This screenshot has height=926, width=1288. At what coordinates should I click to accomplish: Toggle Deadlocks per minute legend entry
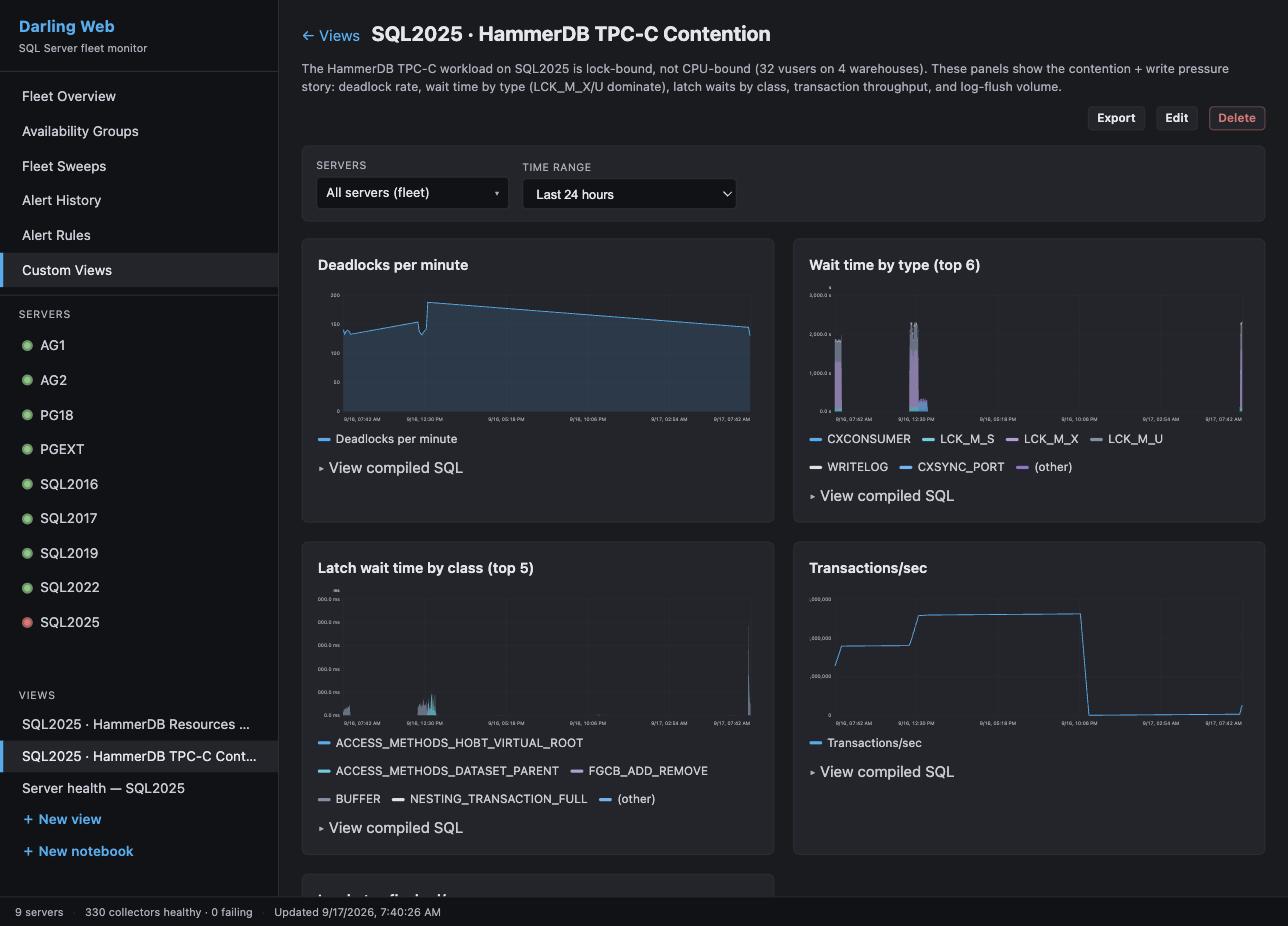click(x=387, y=439)
